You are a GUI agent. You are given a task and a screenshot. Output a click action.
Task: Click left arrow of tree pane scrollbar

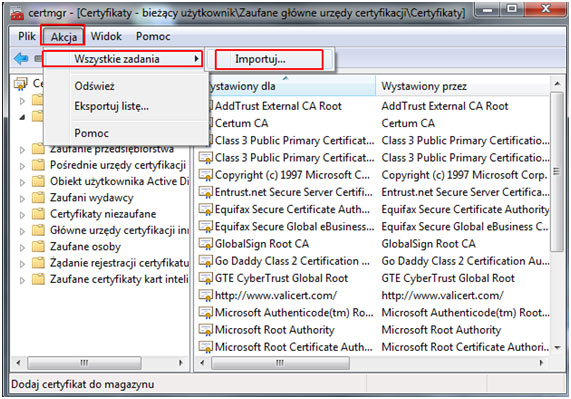[x=18, y=363]
